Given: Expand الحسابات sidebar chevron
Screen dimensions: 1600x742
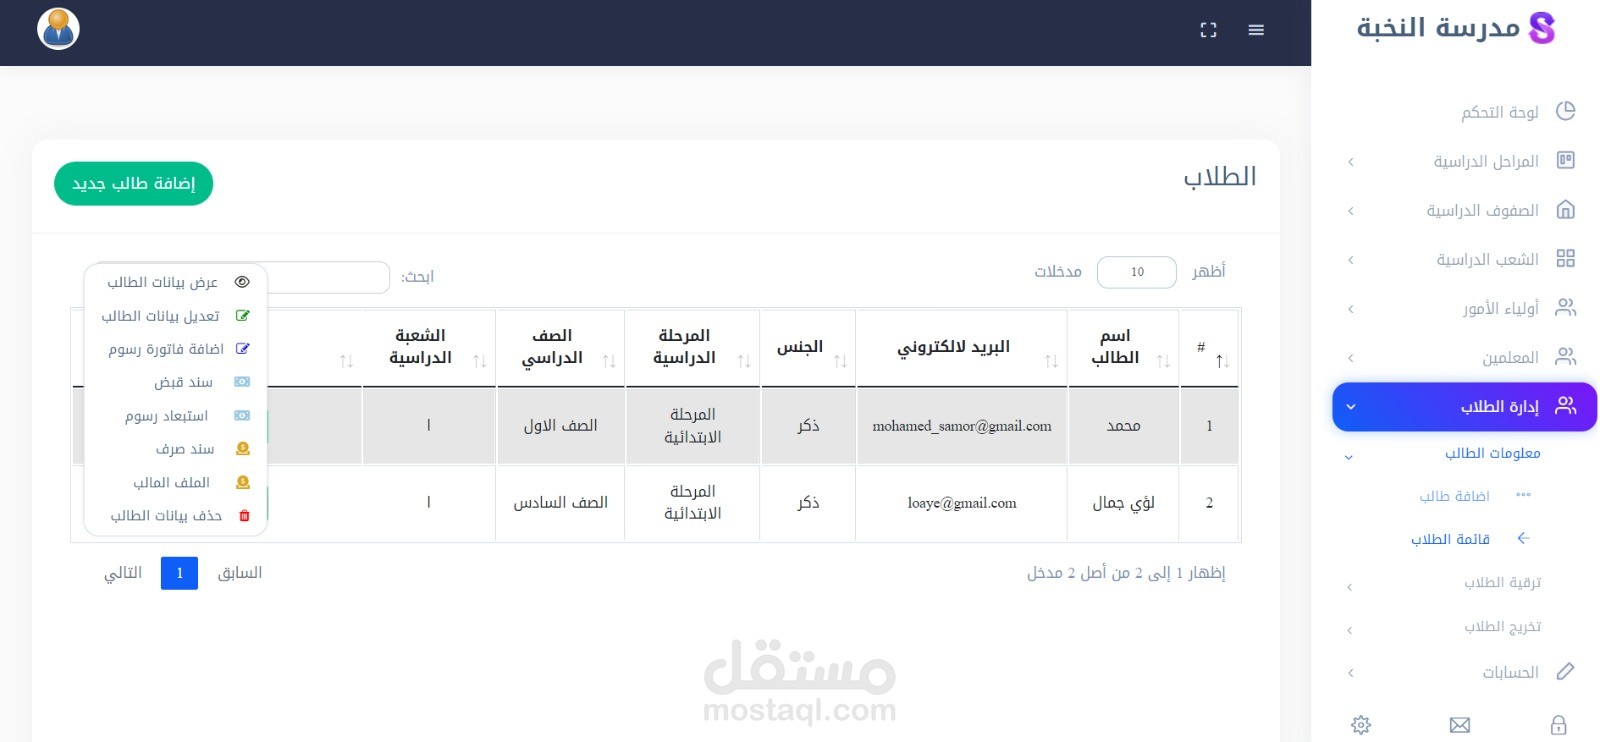Looking at the screenshot, I should pos(1351,673).
